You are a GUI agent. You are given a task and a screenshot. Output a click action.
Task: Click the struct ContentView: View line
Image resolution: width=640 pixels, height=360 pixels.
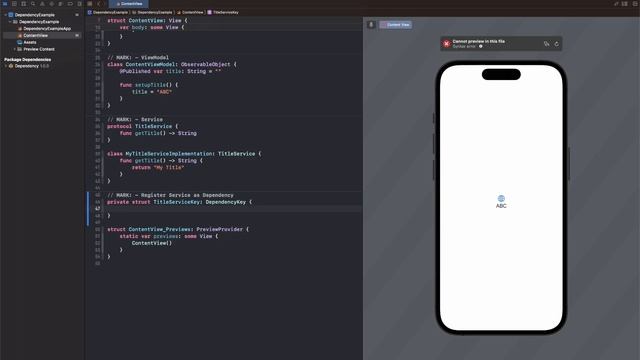click(x=147, y=20)
